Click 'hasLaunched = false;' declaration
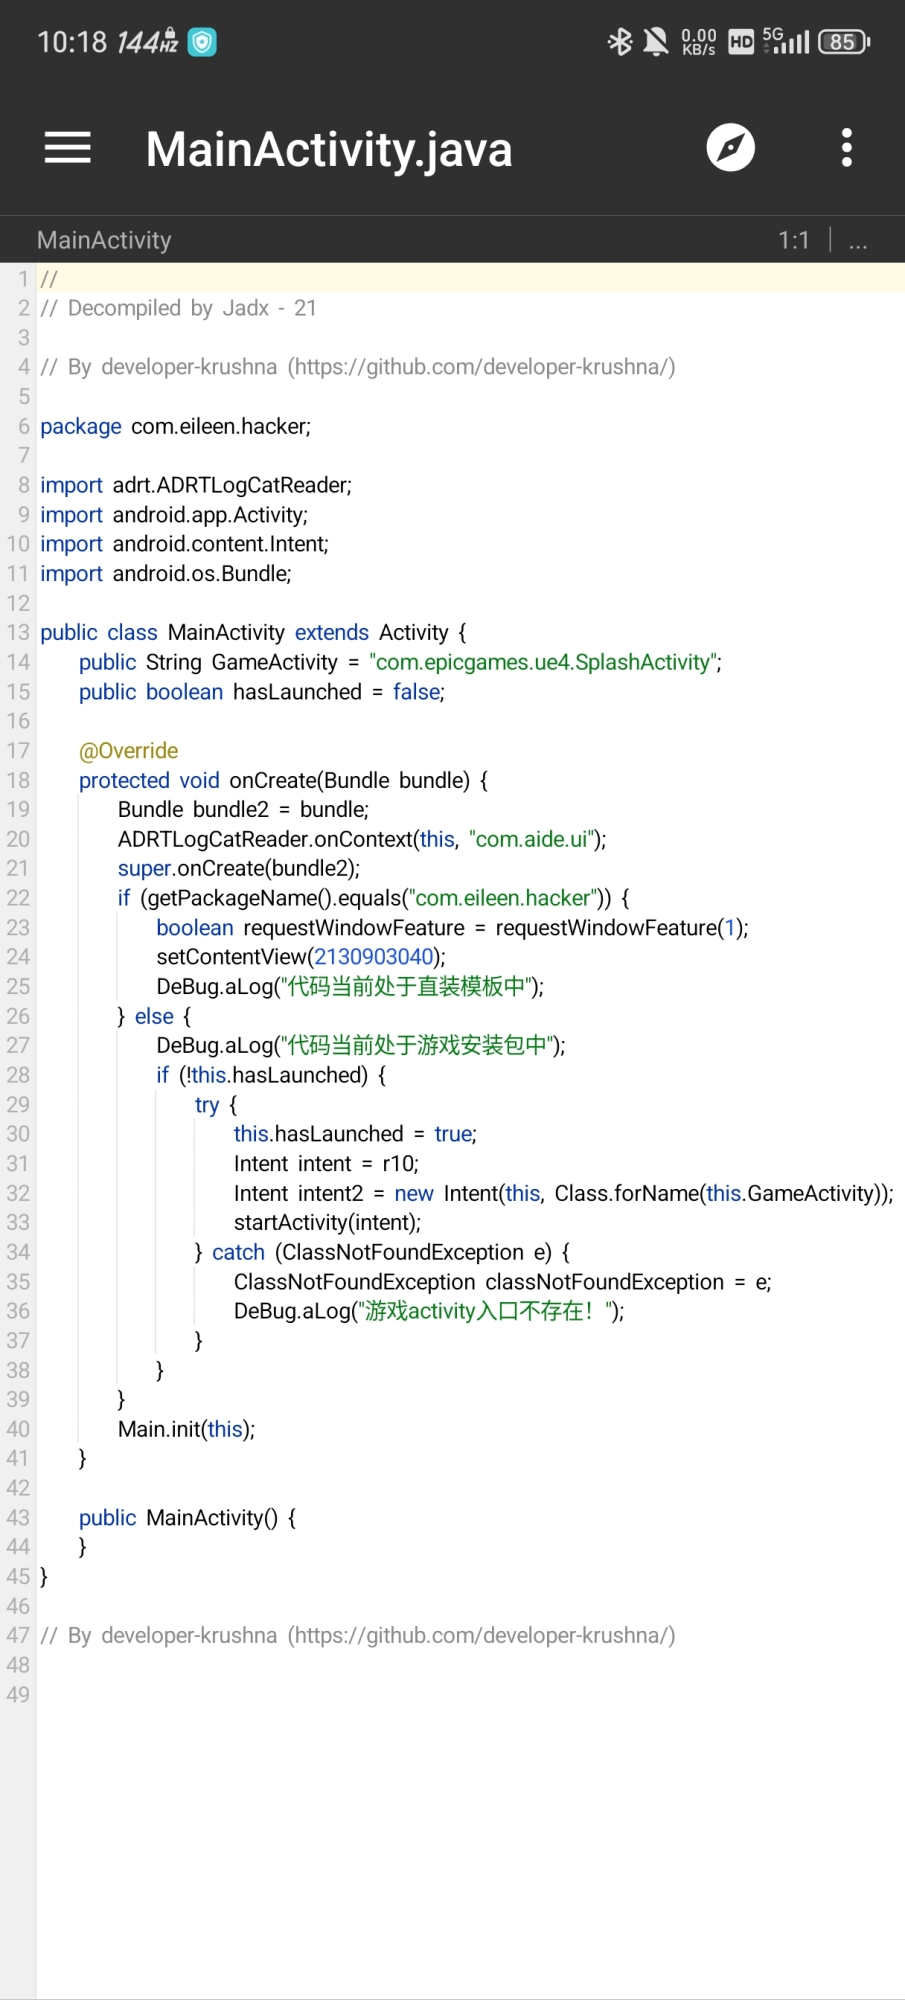This screenshot has height=2000, width=905. pos(339,692)
